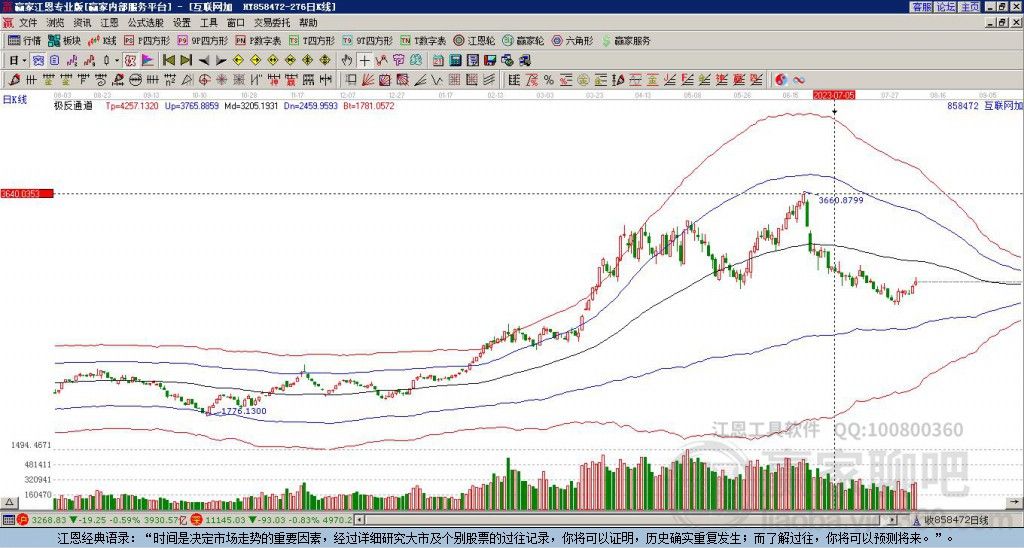Open the 六角形 hexagon tool
Image resolution: width=1024 pixels, height=548 pixels.
pyautogui.click(x=572, y=40)
